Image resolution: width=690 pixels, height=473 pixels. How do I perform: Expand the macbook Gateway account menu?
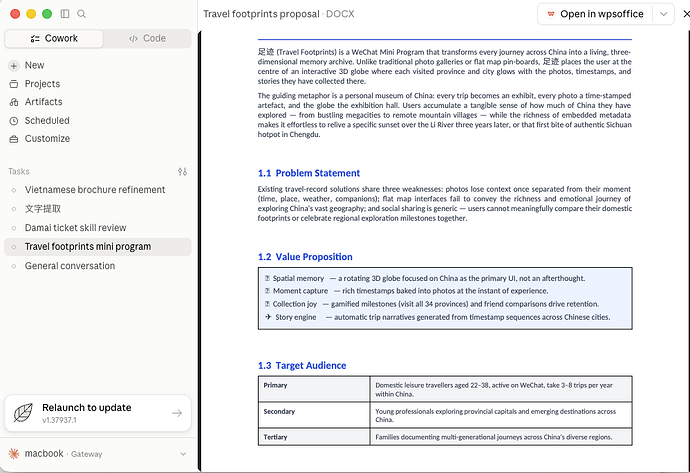point(98,454)
